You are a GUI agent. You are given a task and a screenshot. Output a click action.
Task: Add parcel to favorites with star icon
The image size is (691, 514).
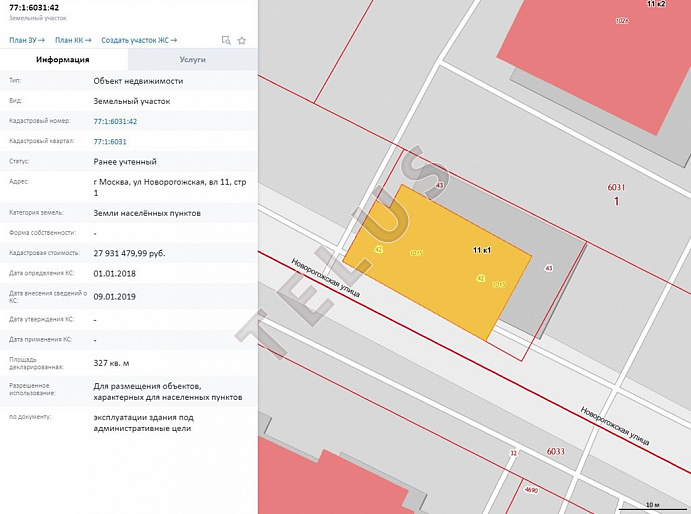[241, 41]
